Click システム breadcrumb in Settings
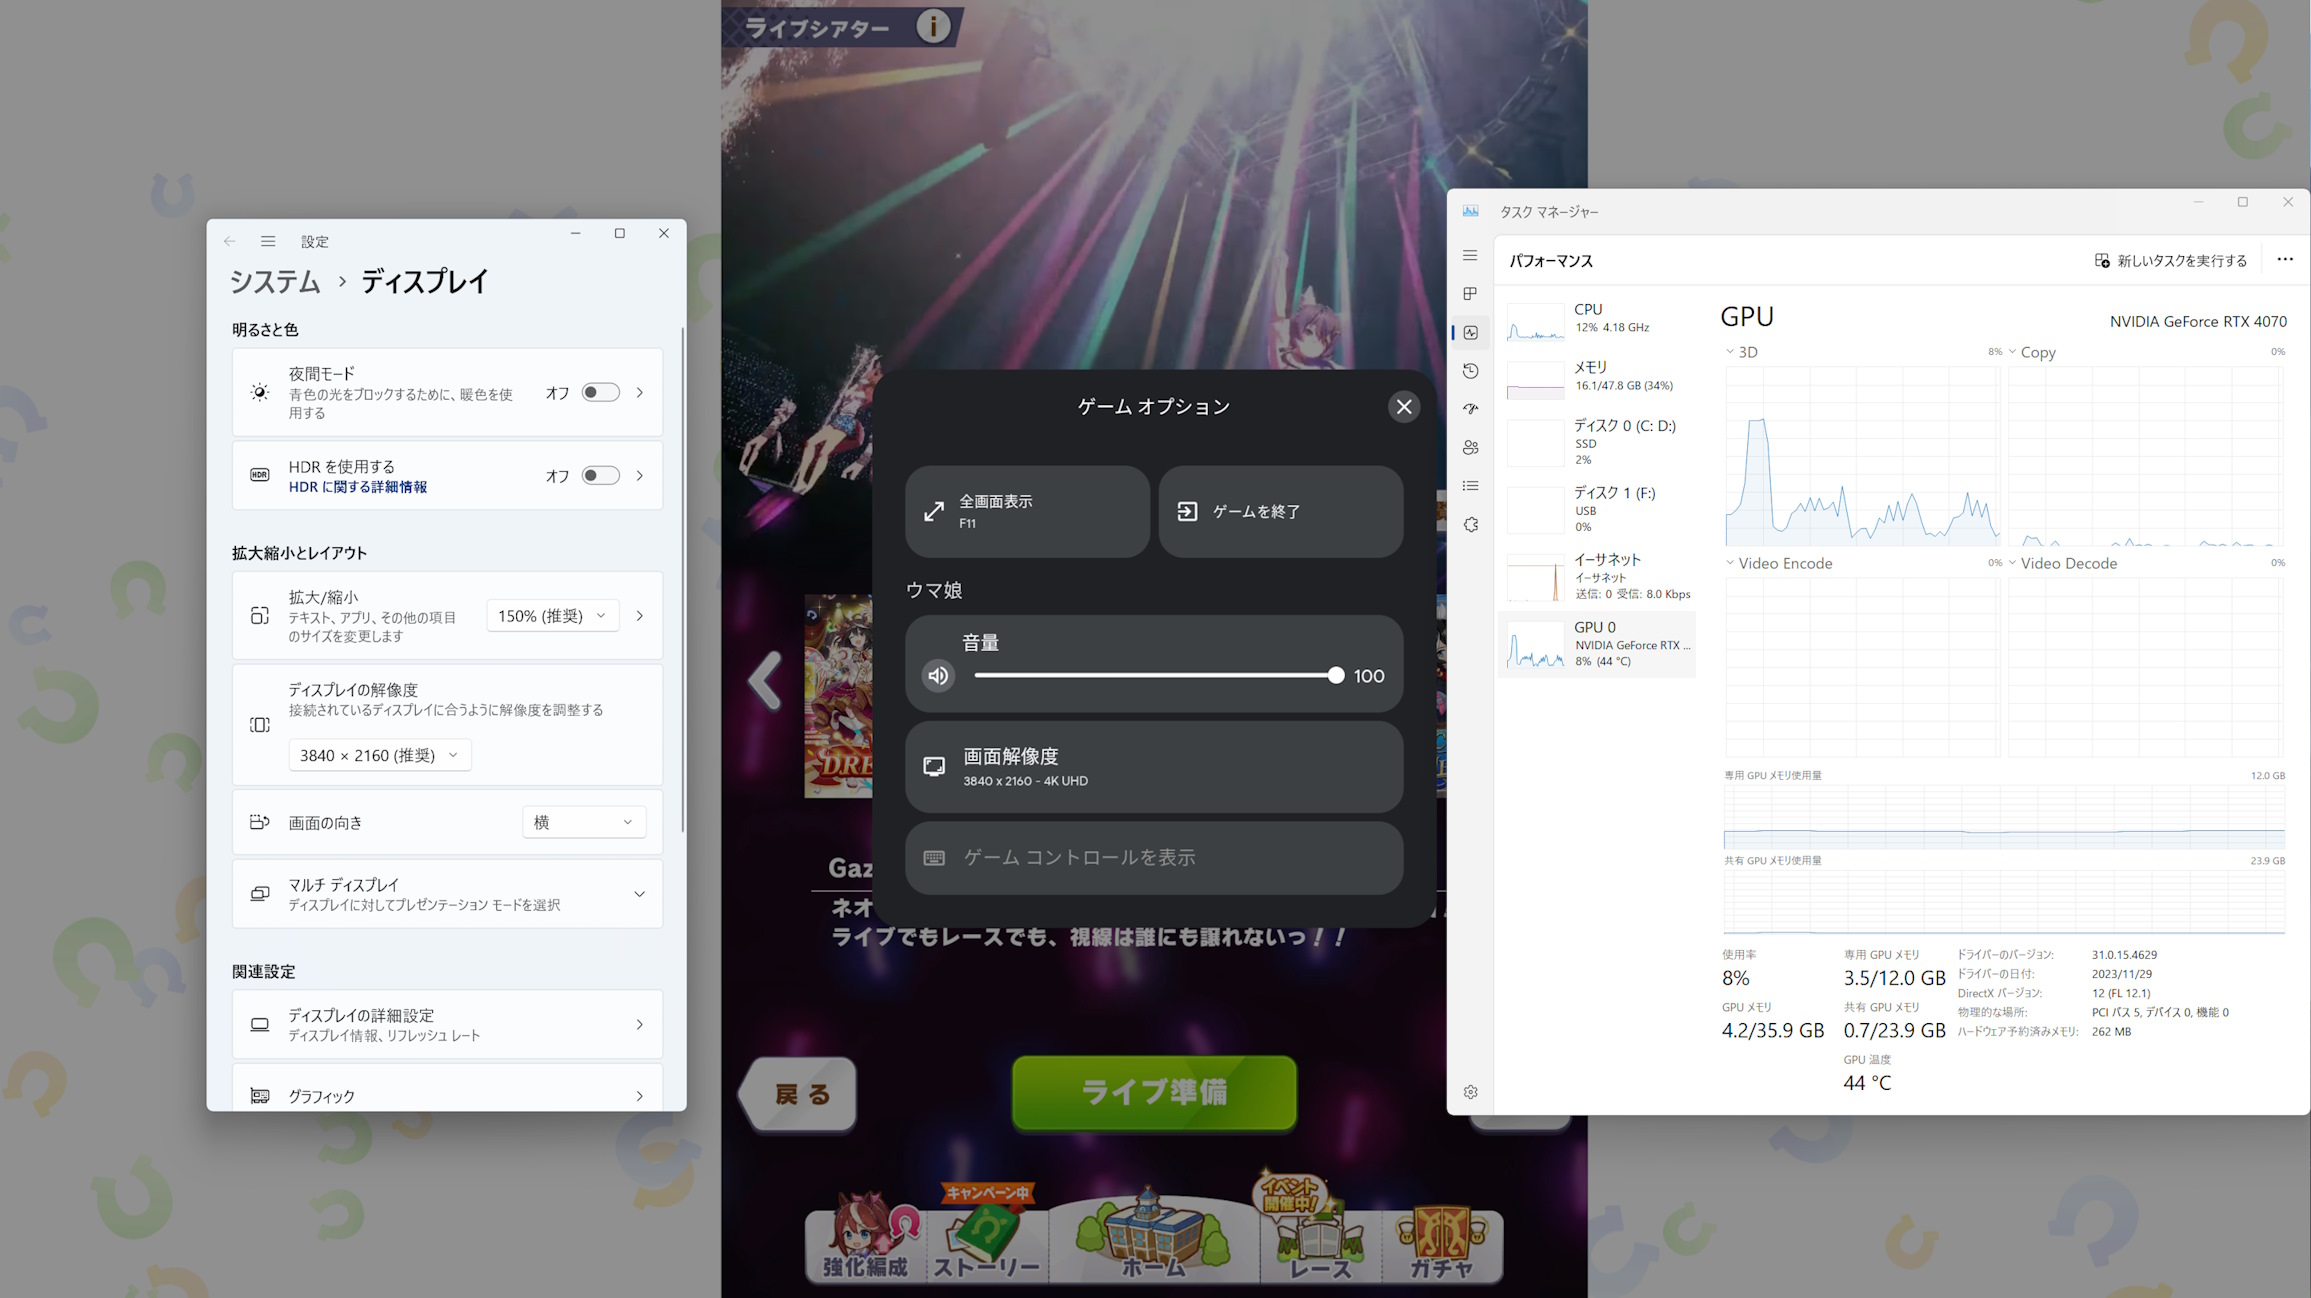This screenshot has height=1298, width=2311. (x=275, y=282)
